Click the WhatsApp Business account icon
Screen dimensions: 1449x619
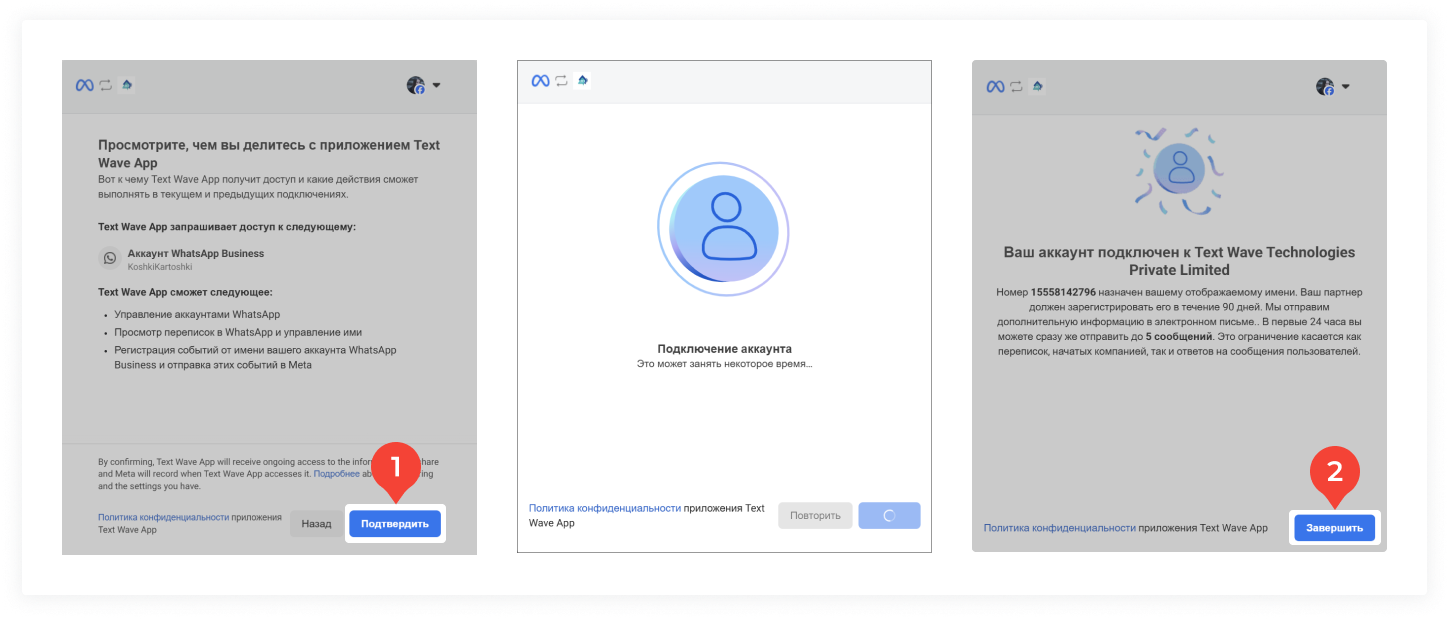tap(110, 259)
